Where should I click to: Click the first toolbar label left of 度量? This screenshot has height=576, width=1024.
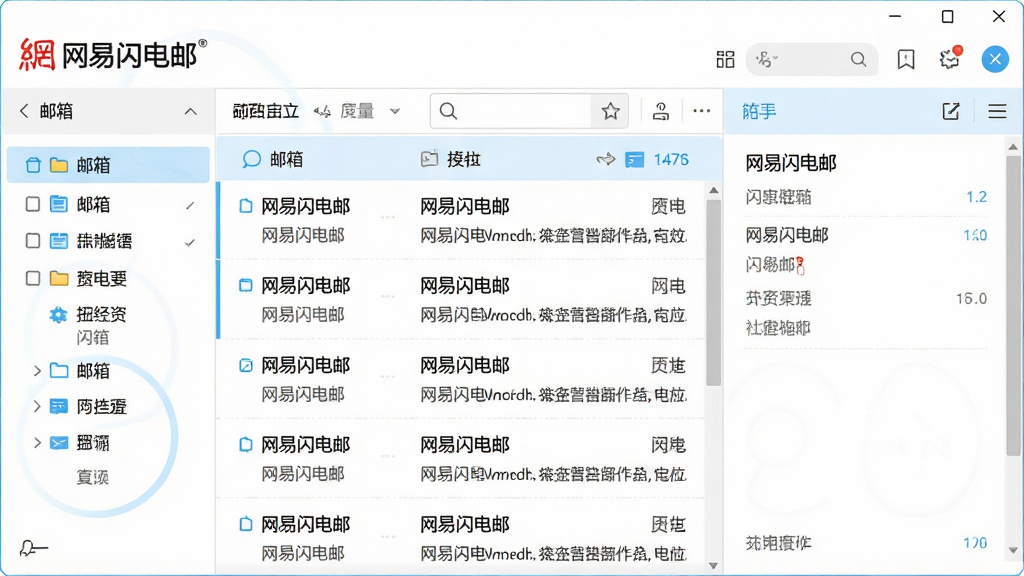click(266, 112)
